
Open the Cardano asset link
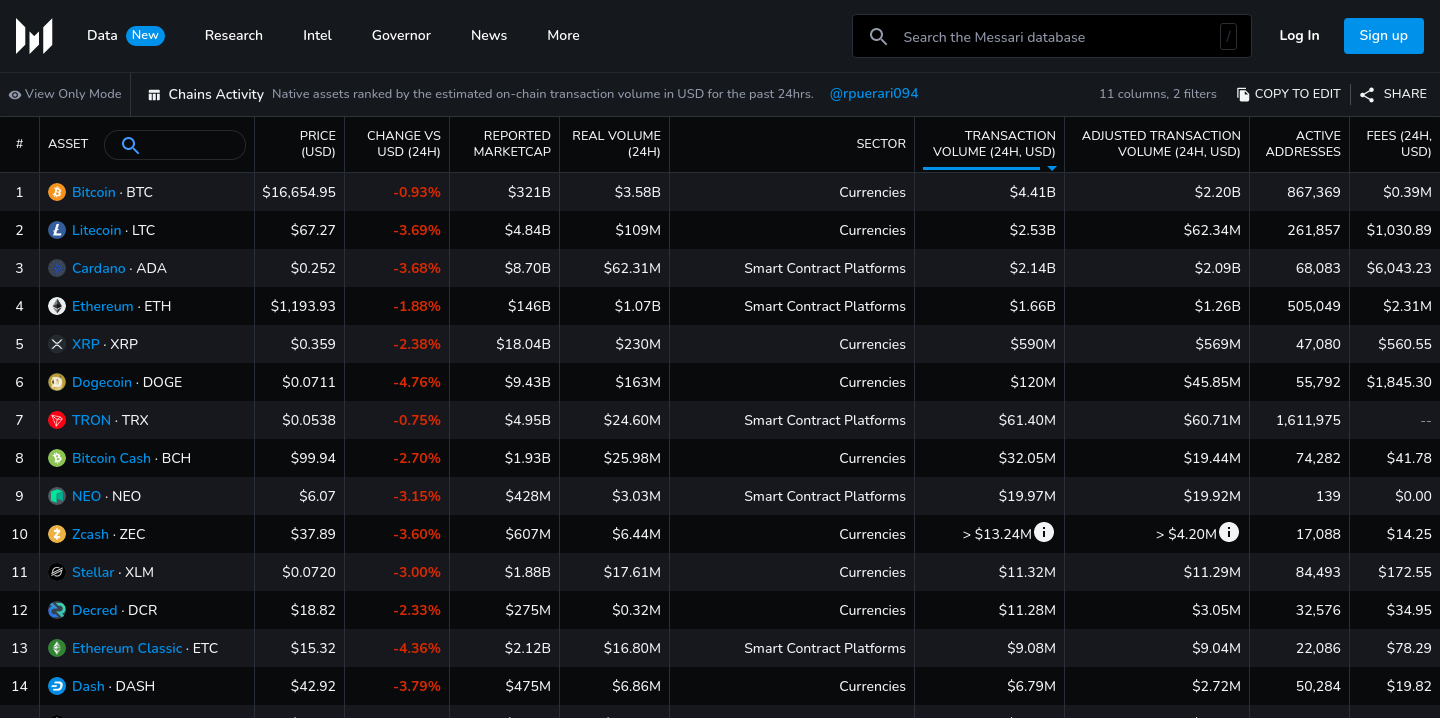99,268
